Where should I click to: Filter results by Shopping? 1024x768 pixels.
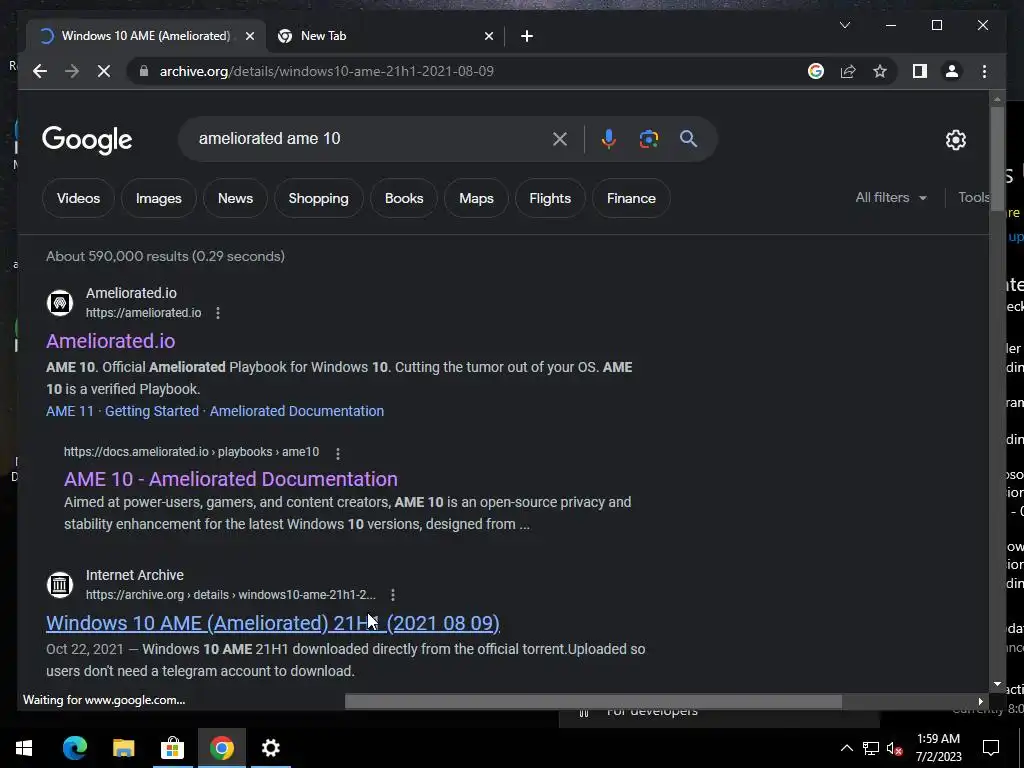point(319,199)
